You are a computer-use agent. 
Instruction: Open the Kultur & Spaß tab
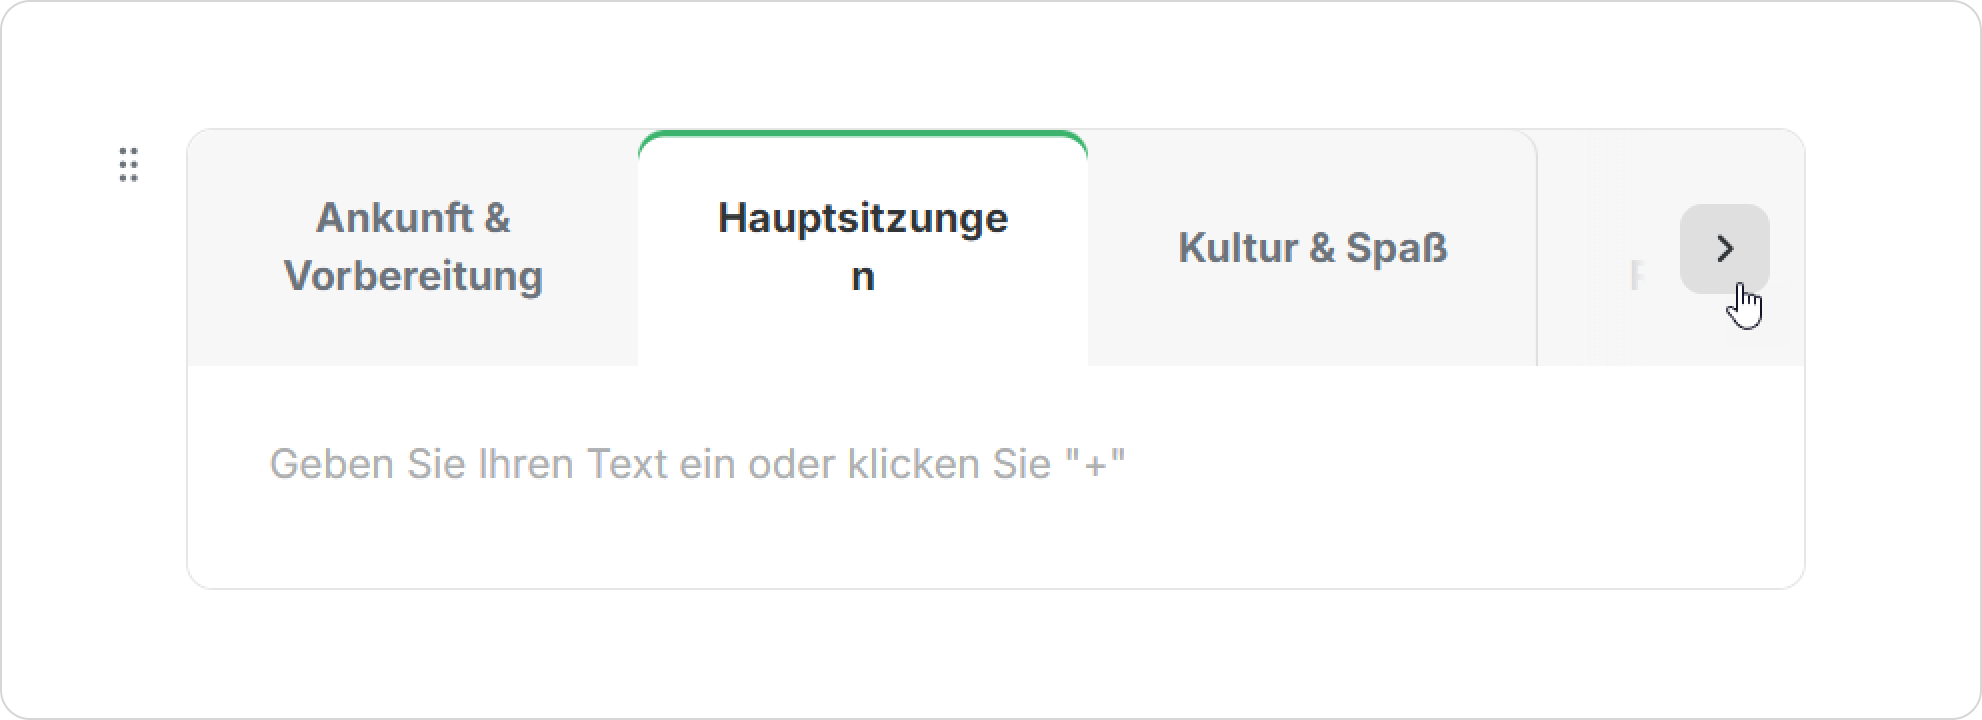pos(1312,247)
